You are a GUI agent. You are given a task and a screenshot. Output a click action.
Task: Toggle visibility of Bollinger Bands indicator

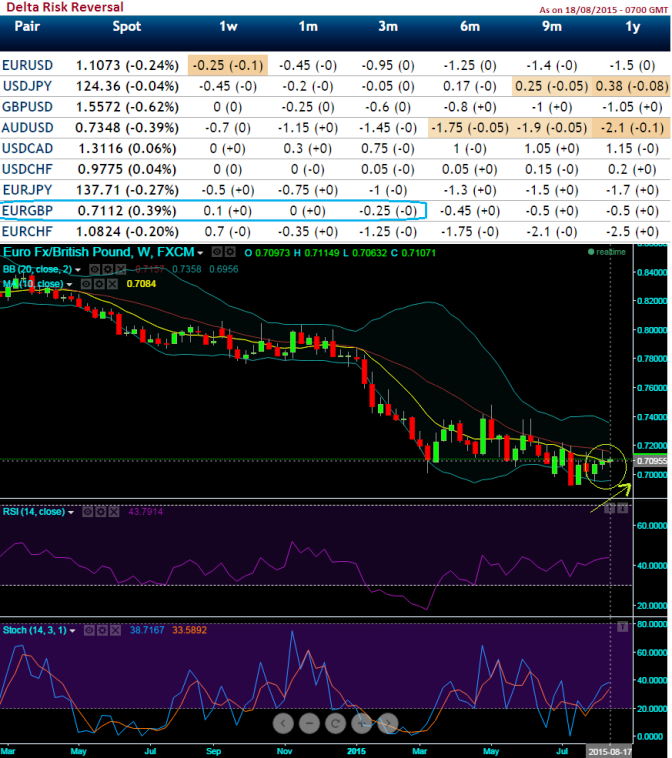[96, 269]
